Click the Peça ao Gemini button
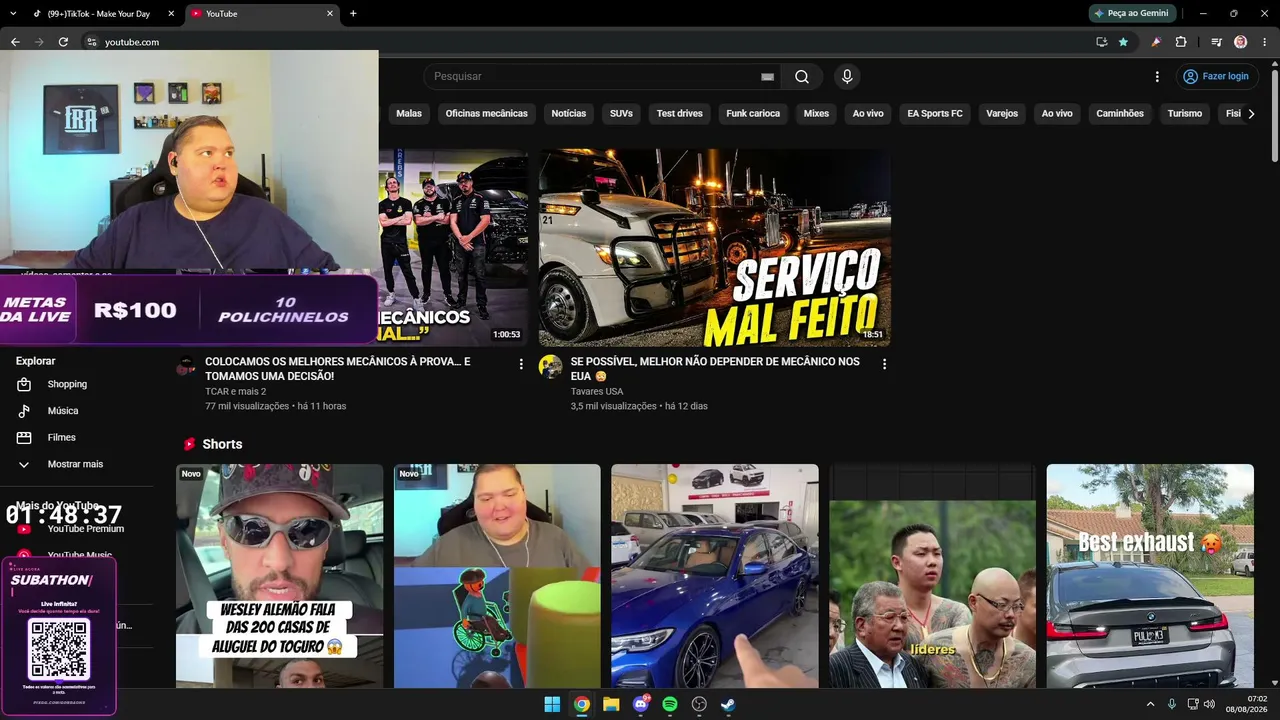The height and width of the screenshot is (720, 1280). 1131,14
